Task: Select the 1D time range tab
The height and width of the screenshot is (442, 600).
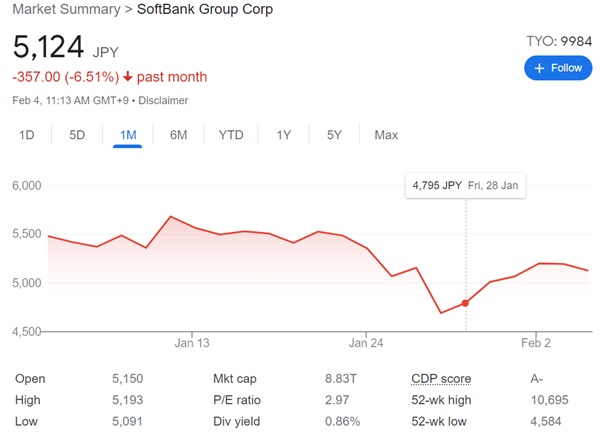Action: click(x=27, y=135)
